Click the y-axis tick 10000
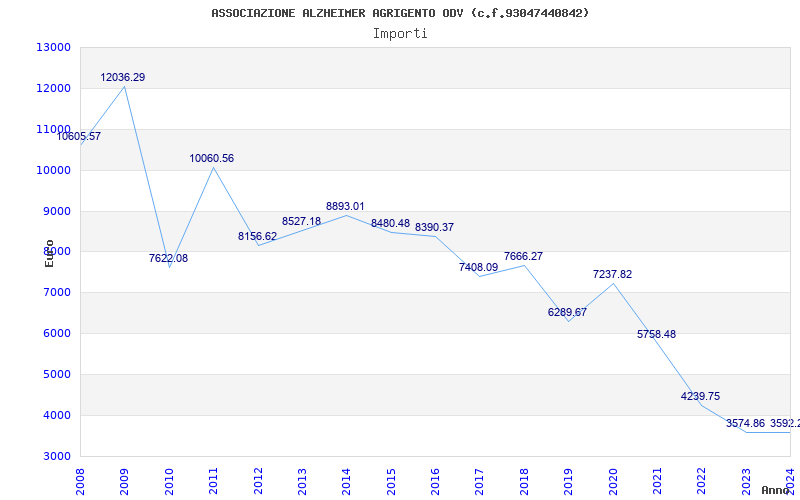Screen dimensions: 800x500 53,170
